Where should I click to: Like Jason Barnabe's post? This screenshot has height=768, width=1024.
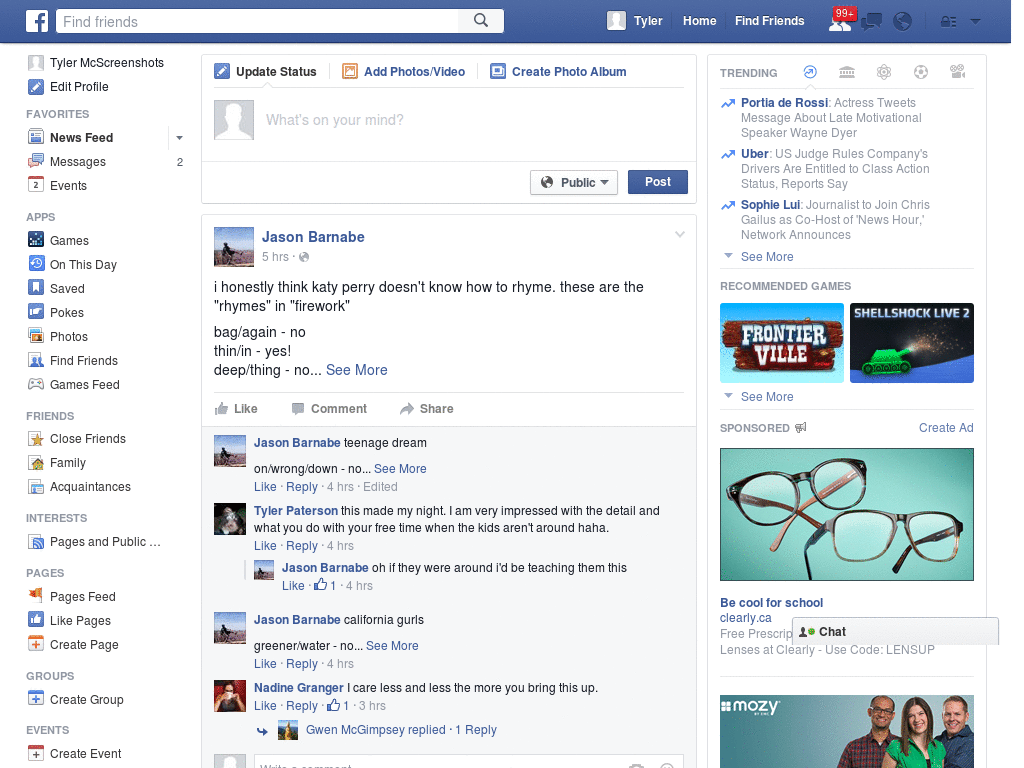[236, 409]
